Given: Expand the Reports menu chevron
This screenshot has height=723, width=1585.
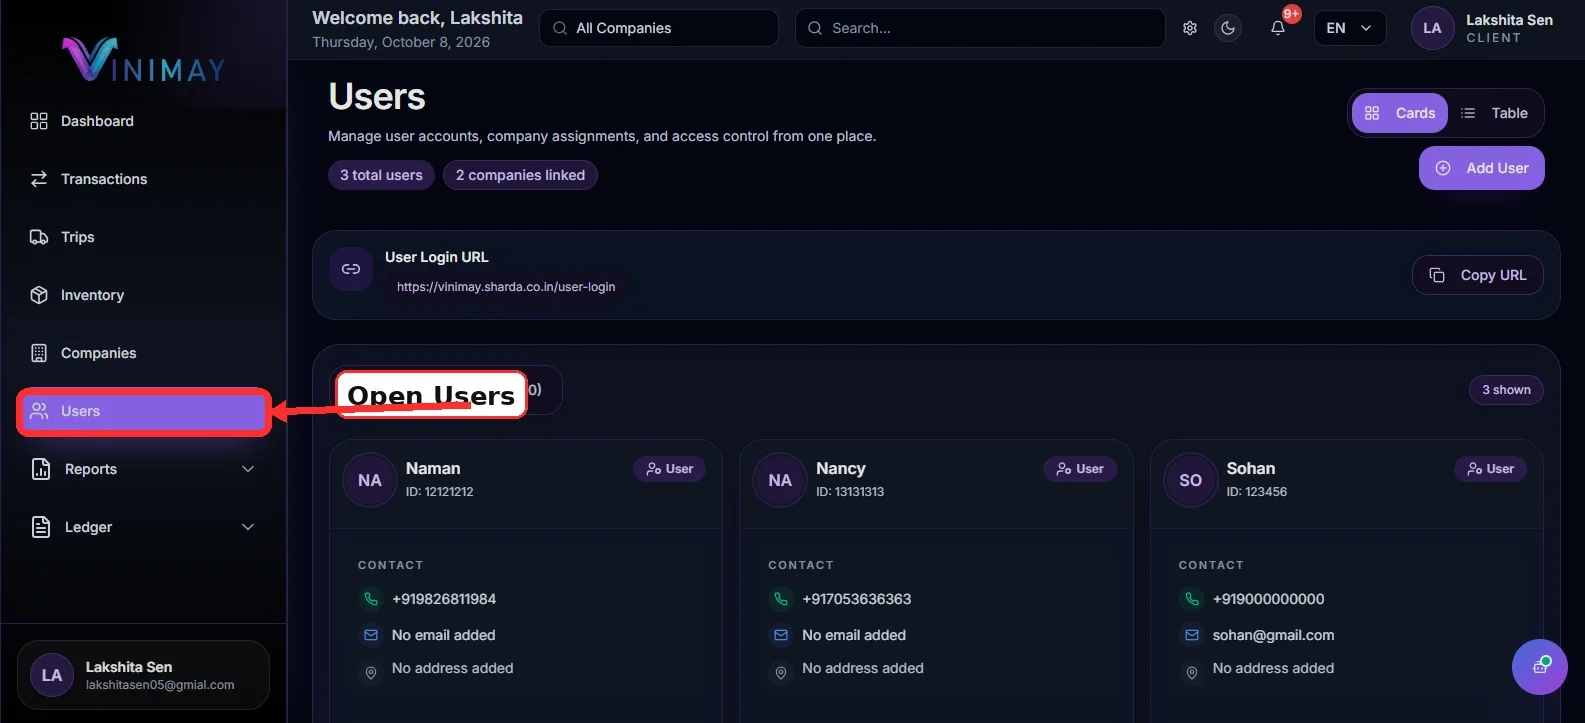Looking at the screenshot, I should click(248, 469).
